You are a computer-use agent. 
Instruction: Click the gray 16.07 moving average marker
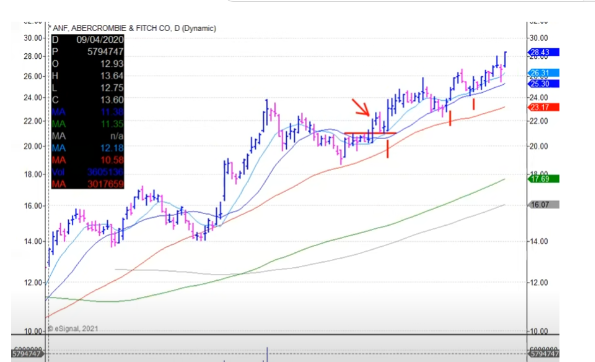pyautogui.click(x=543, y=205)
